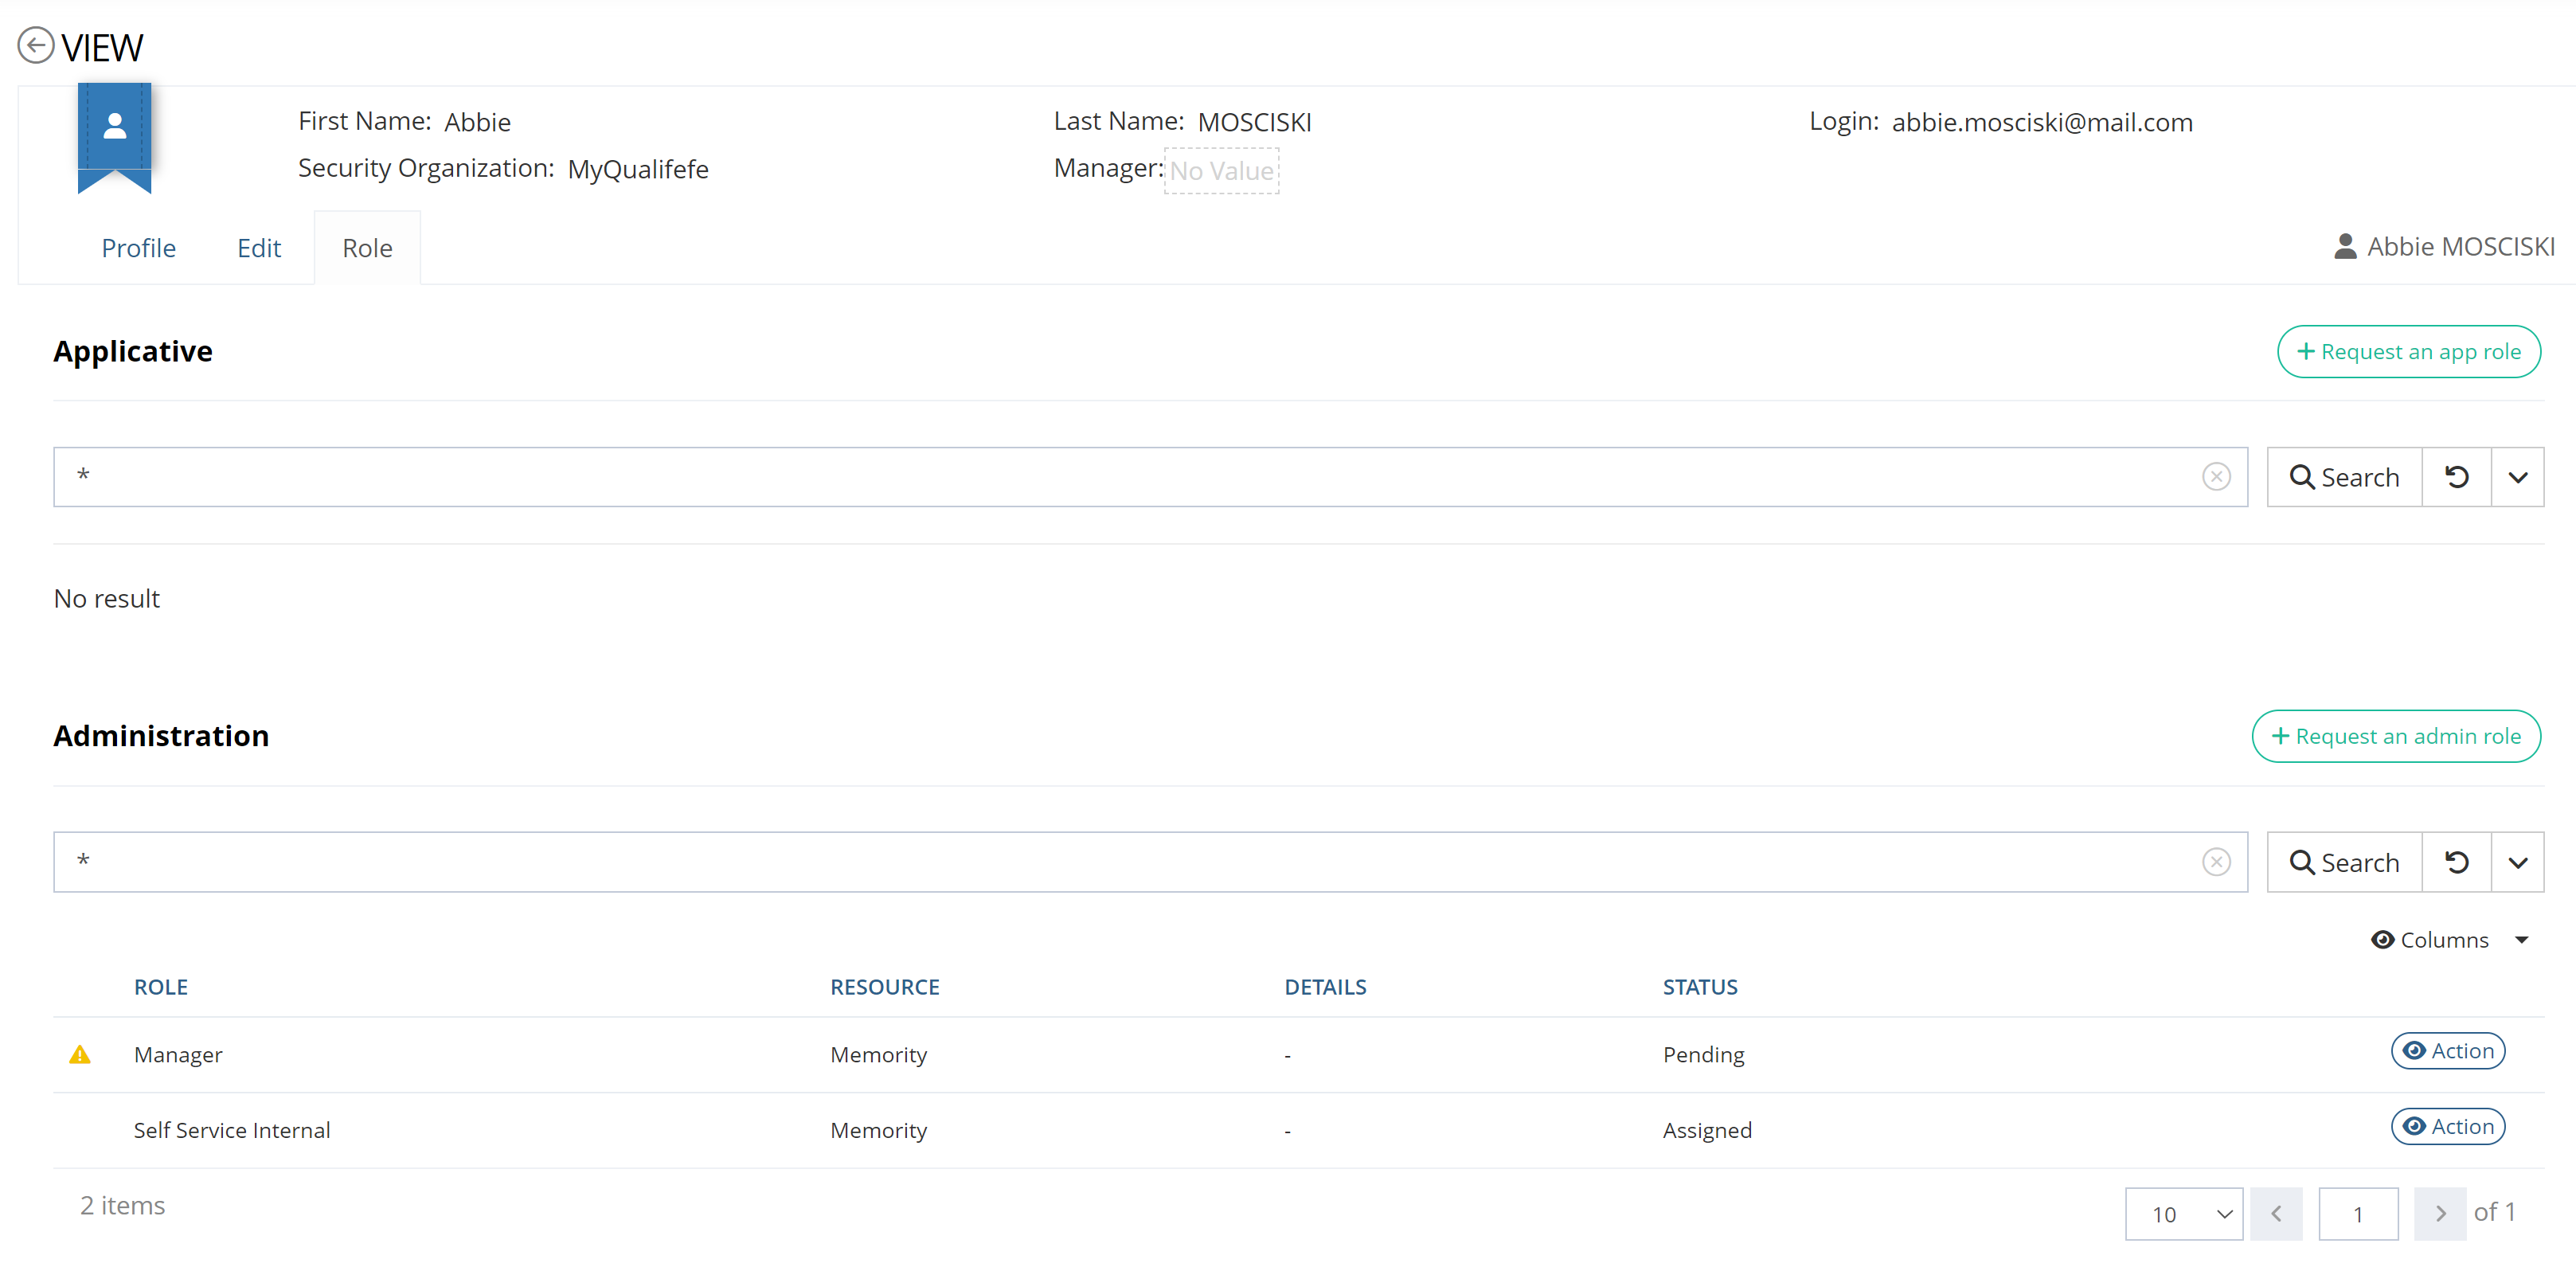Viewport: 2576px width, 1267px height.
Task: Go to the next page of results
Action: (2439, 1213)
